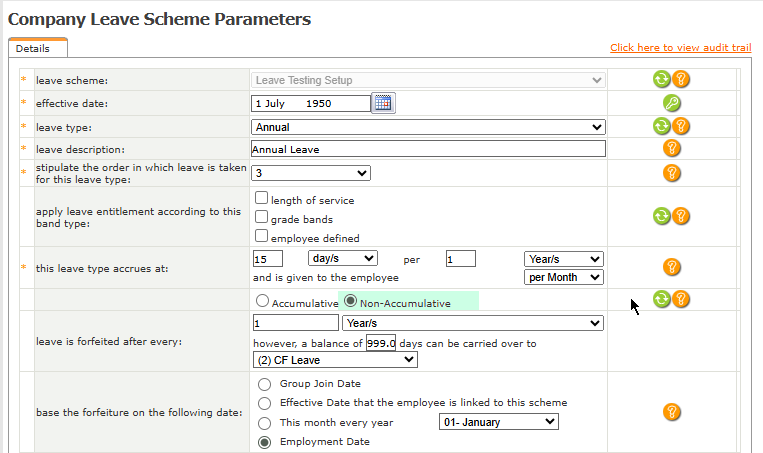Switch to the Details tab
The height and width of the screenshot is (453, 763).
[x=38, y=48]
